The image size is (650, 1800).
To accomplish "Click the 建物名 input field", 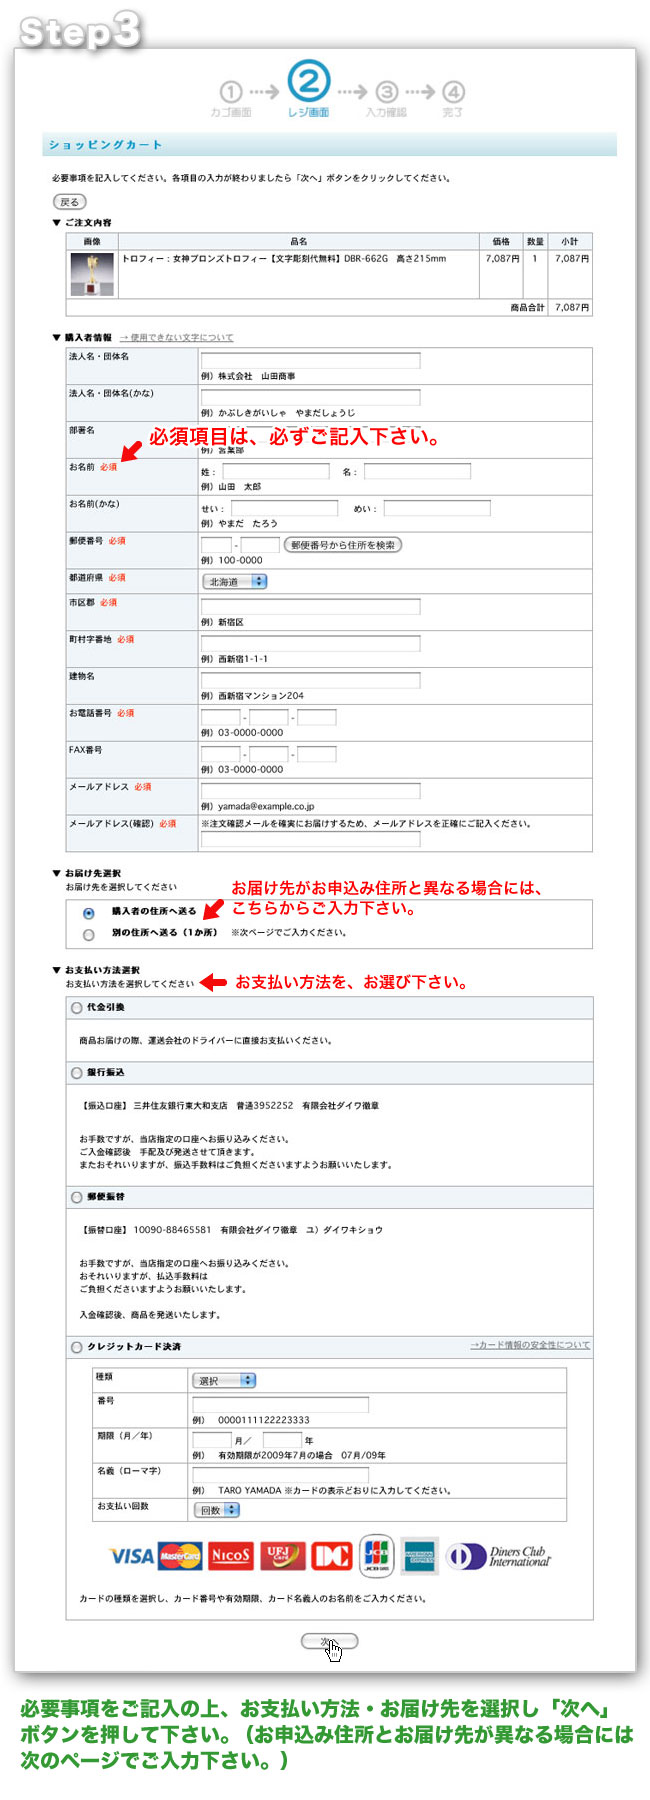I will point(310,680).
